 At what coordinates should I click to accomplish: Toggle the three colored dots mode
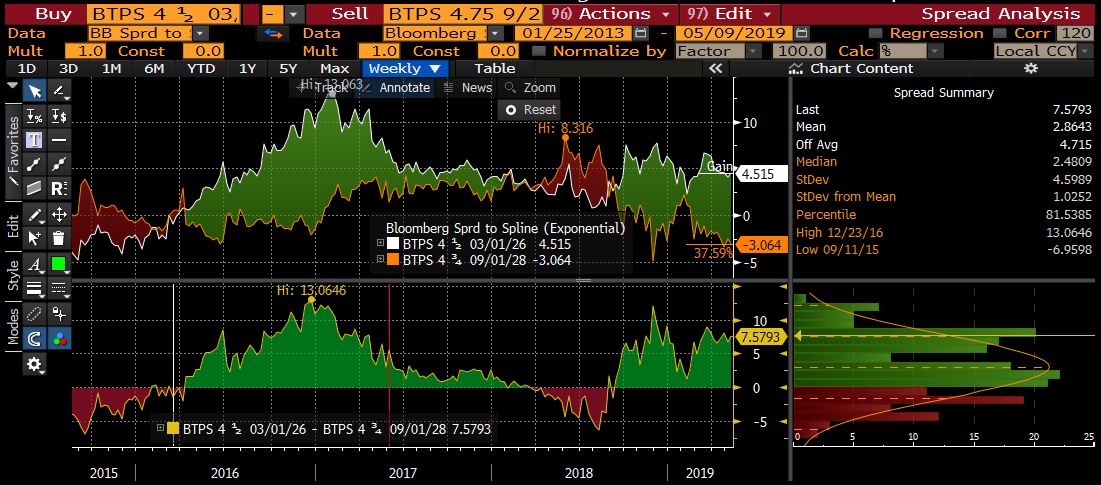(x=60, y=338)
